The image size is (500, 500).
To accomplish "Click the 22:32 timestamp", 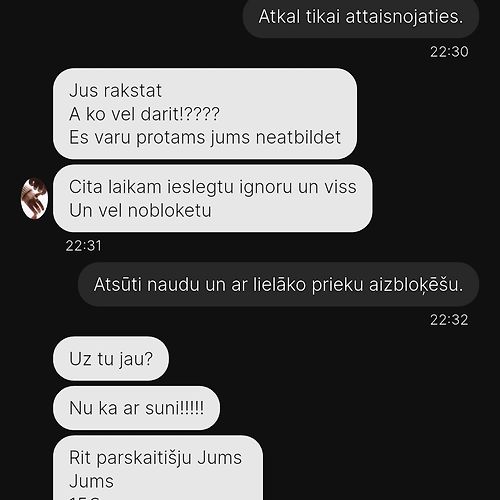I will [449, 320].
